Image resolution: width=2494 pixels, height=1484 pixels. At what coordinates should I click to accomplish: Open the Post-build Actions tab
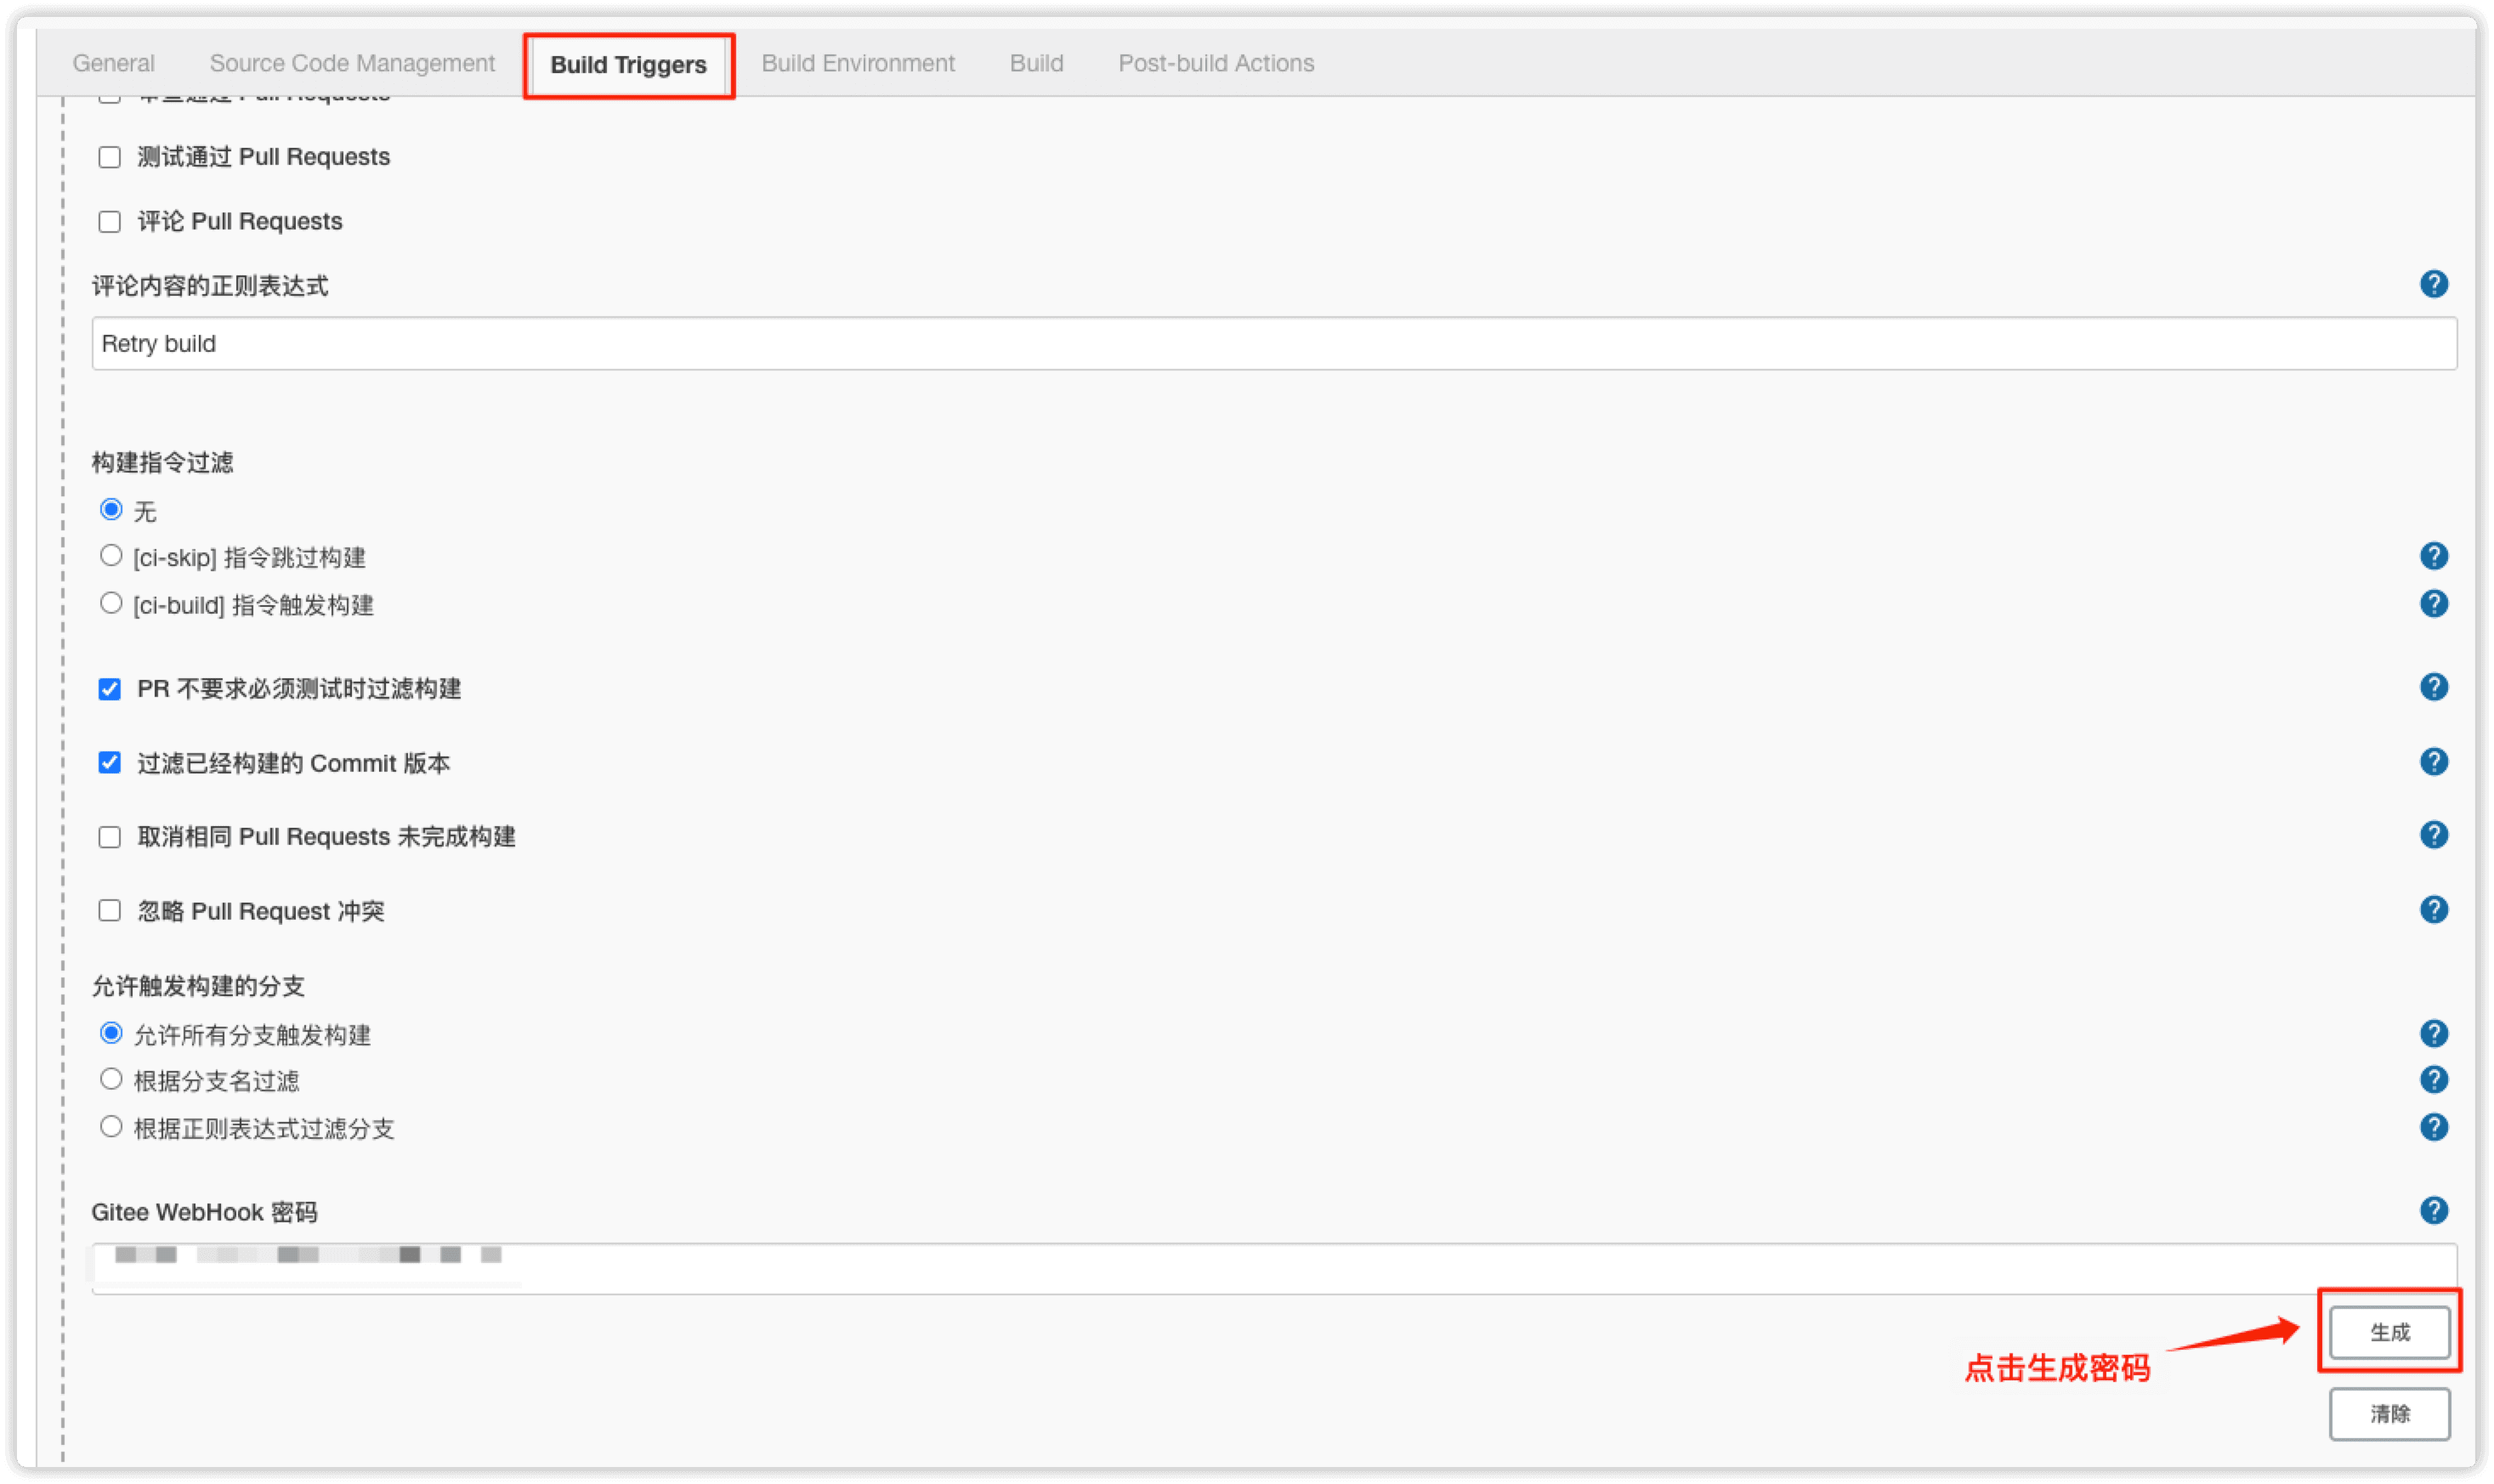click(1215, 63)
